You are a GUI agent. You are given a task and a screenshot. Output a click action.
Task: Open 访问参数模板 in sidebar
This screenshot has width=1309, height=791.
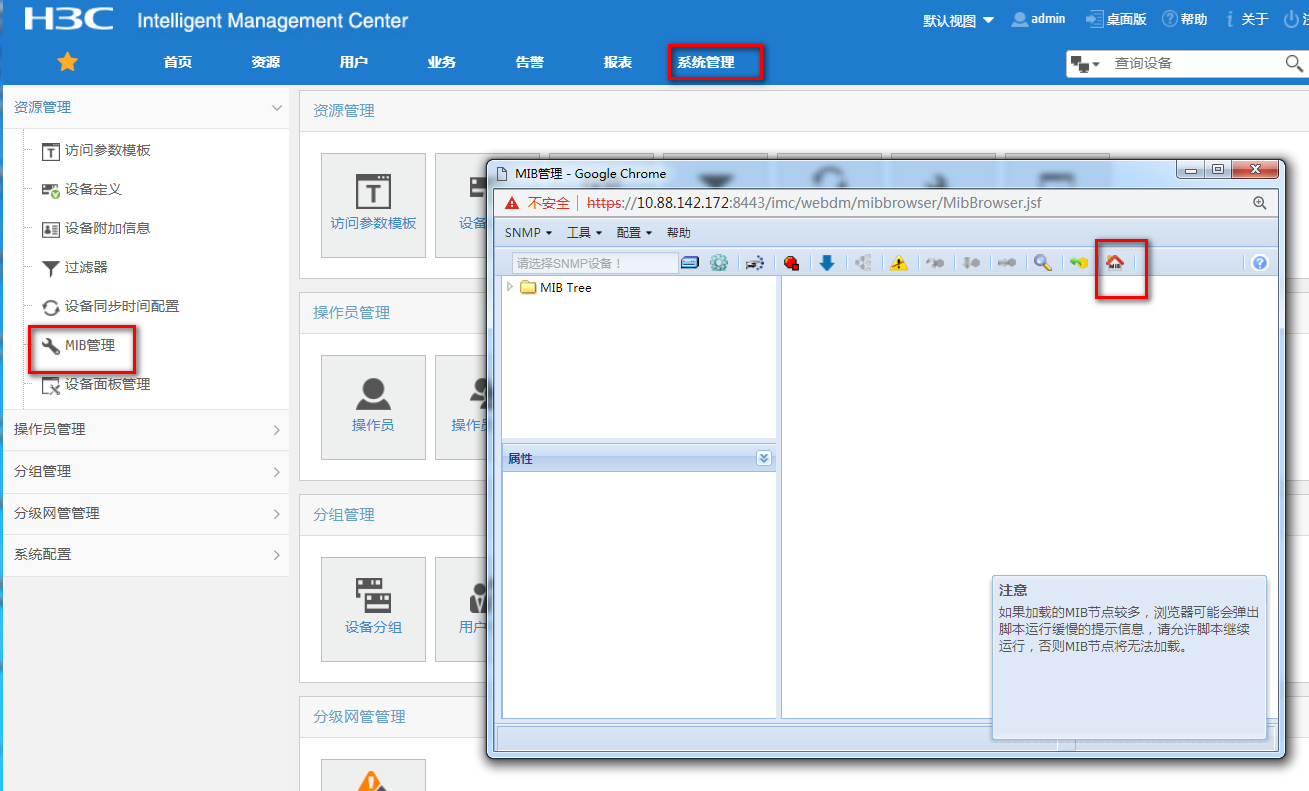click(x=108, y=150)
